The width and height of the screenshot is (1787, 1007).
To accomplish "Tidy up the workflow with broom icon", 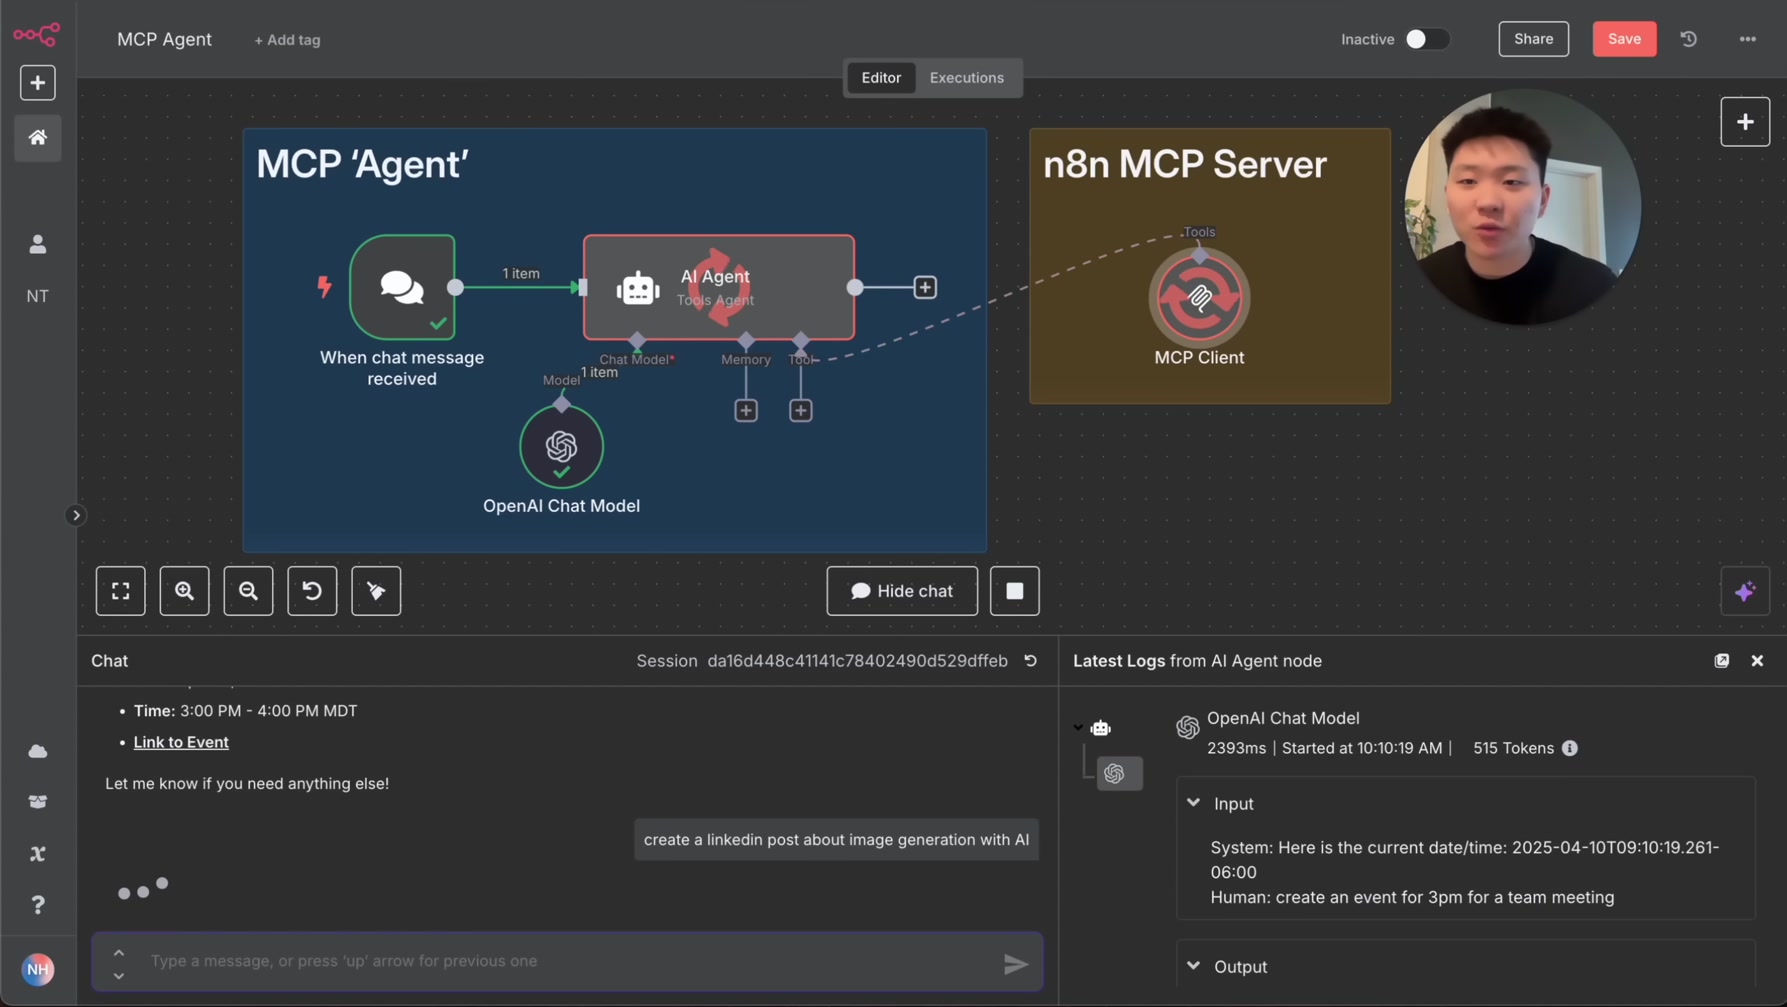I will tap(376, 591).
